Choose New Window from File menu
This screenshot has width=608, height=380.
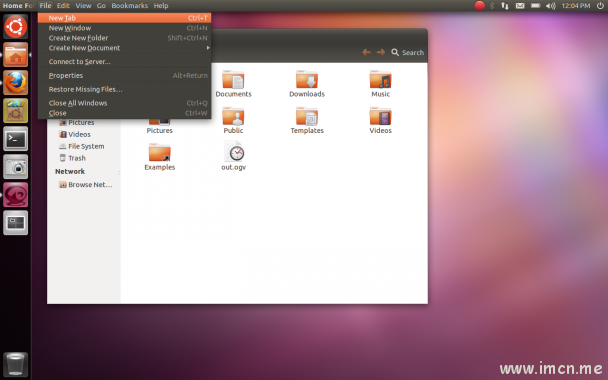pos(124,28)
